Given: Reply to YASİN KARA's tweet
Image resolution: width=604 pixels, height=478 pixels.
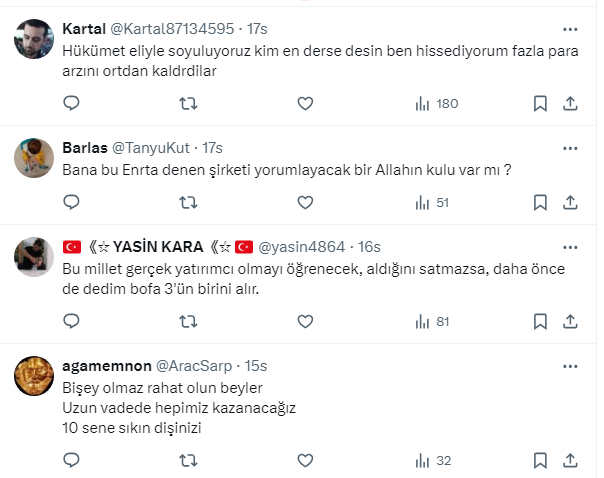Looking at the screenshot, I should [70, 321].
